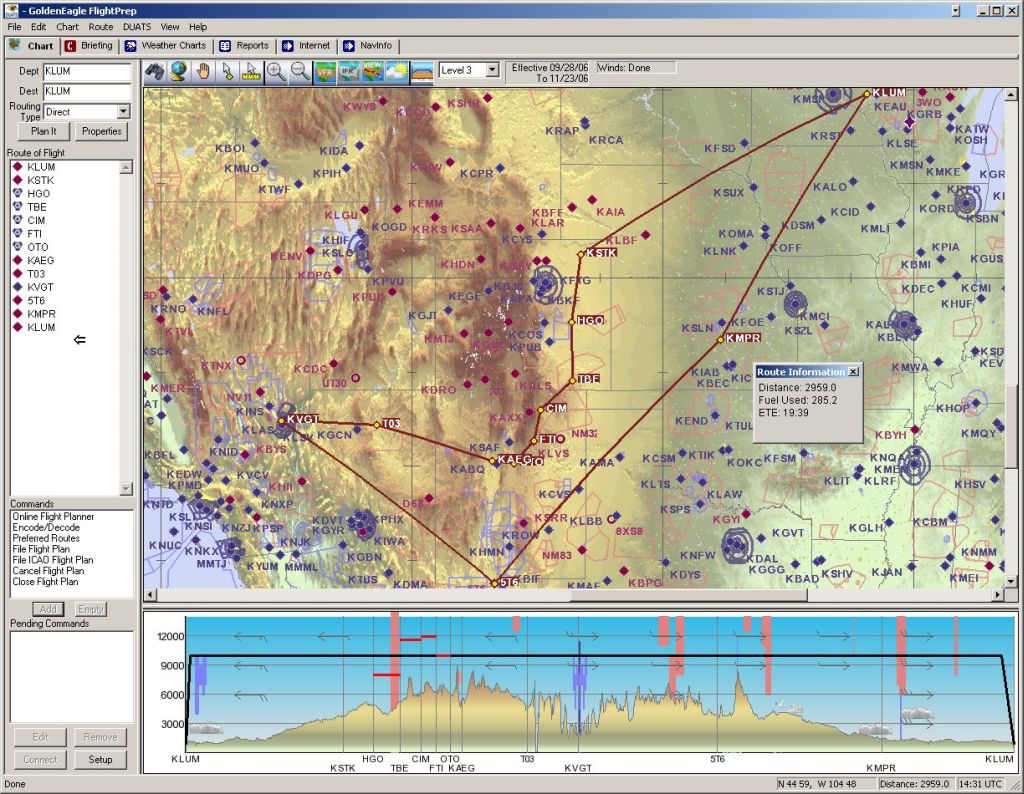Switch to the Chart tab
1024x794 pixels.
tap(32, 46)
